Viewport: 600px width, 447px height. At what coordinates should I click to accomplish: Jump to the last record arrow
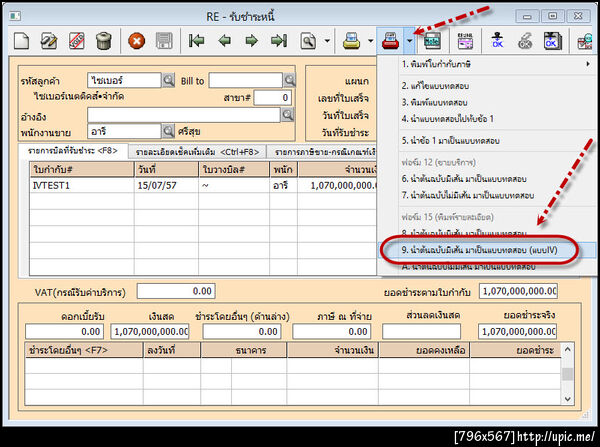tap(279, 41)
